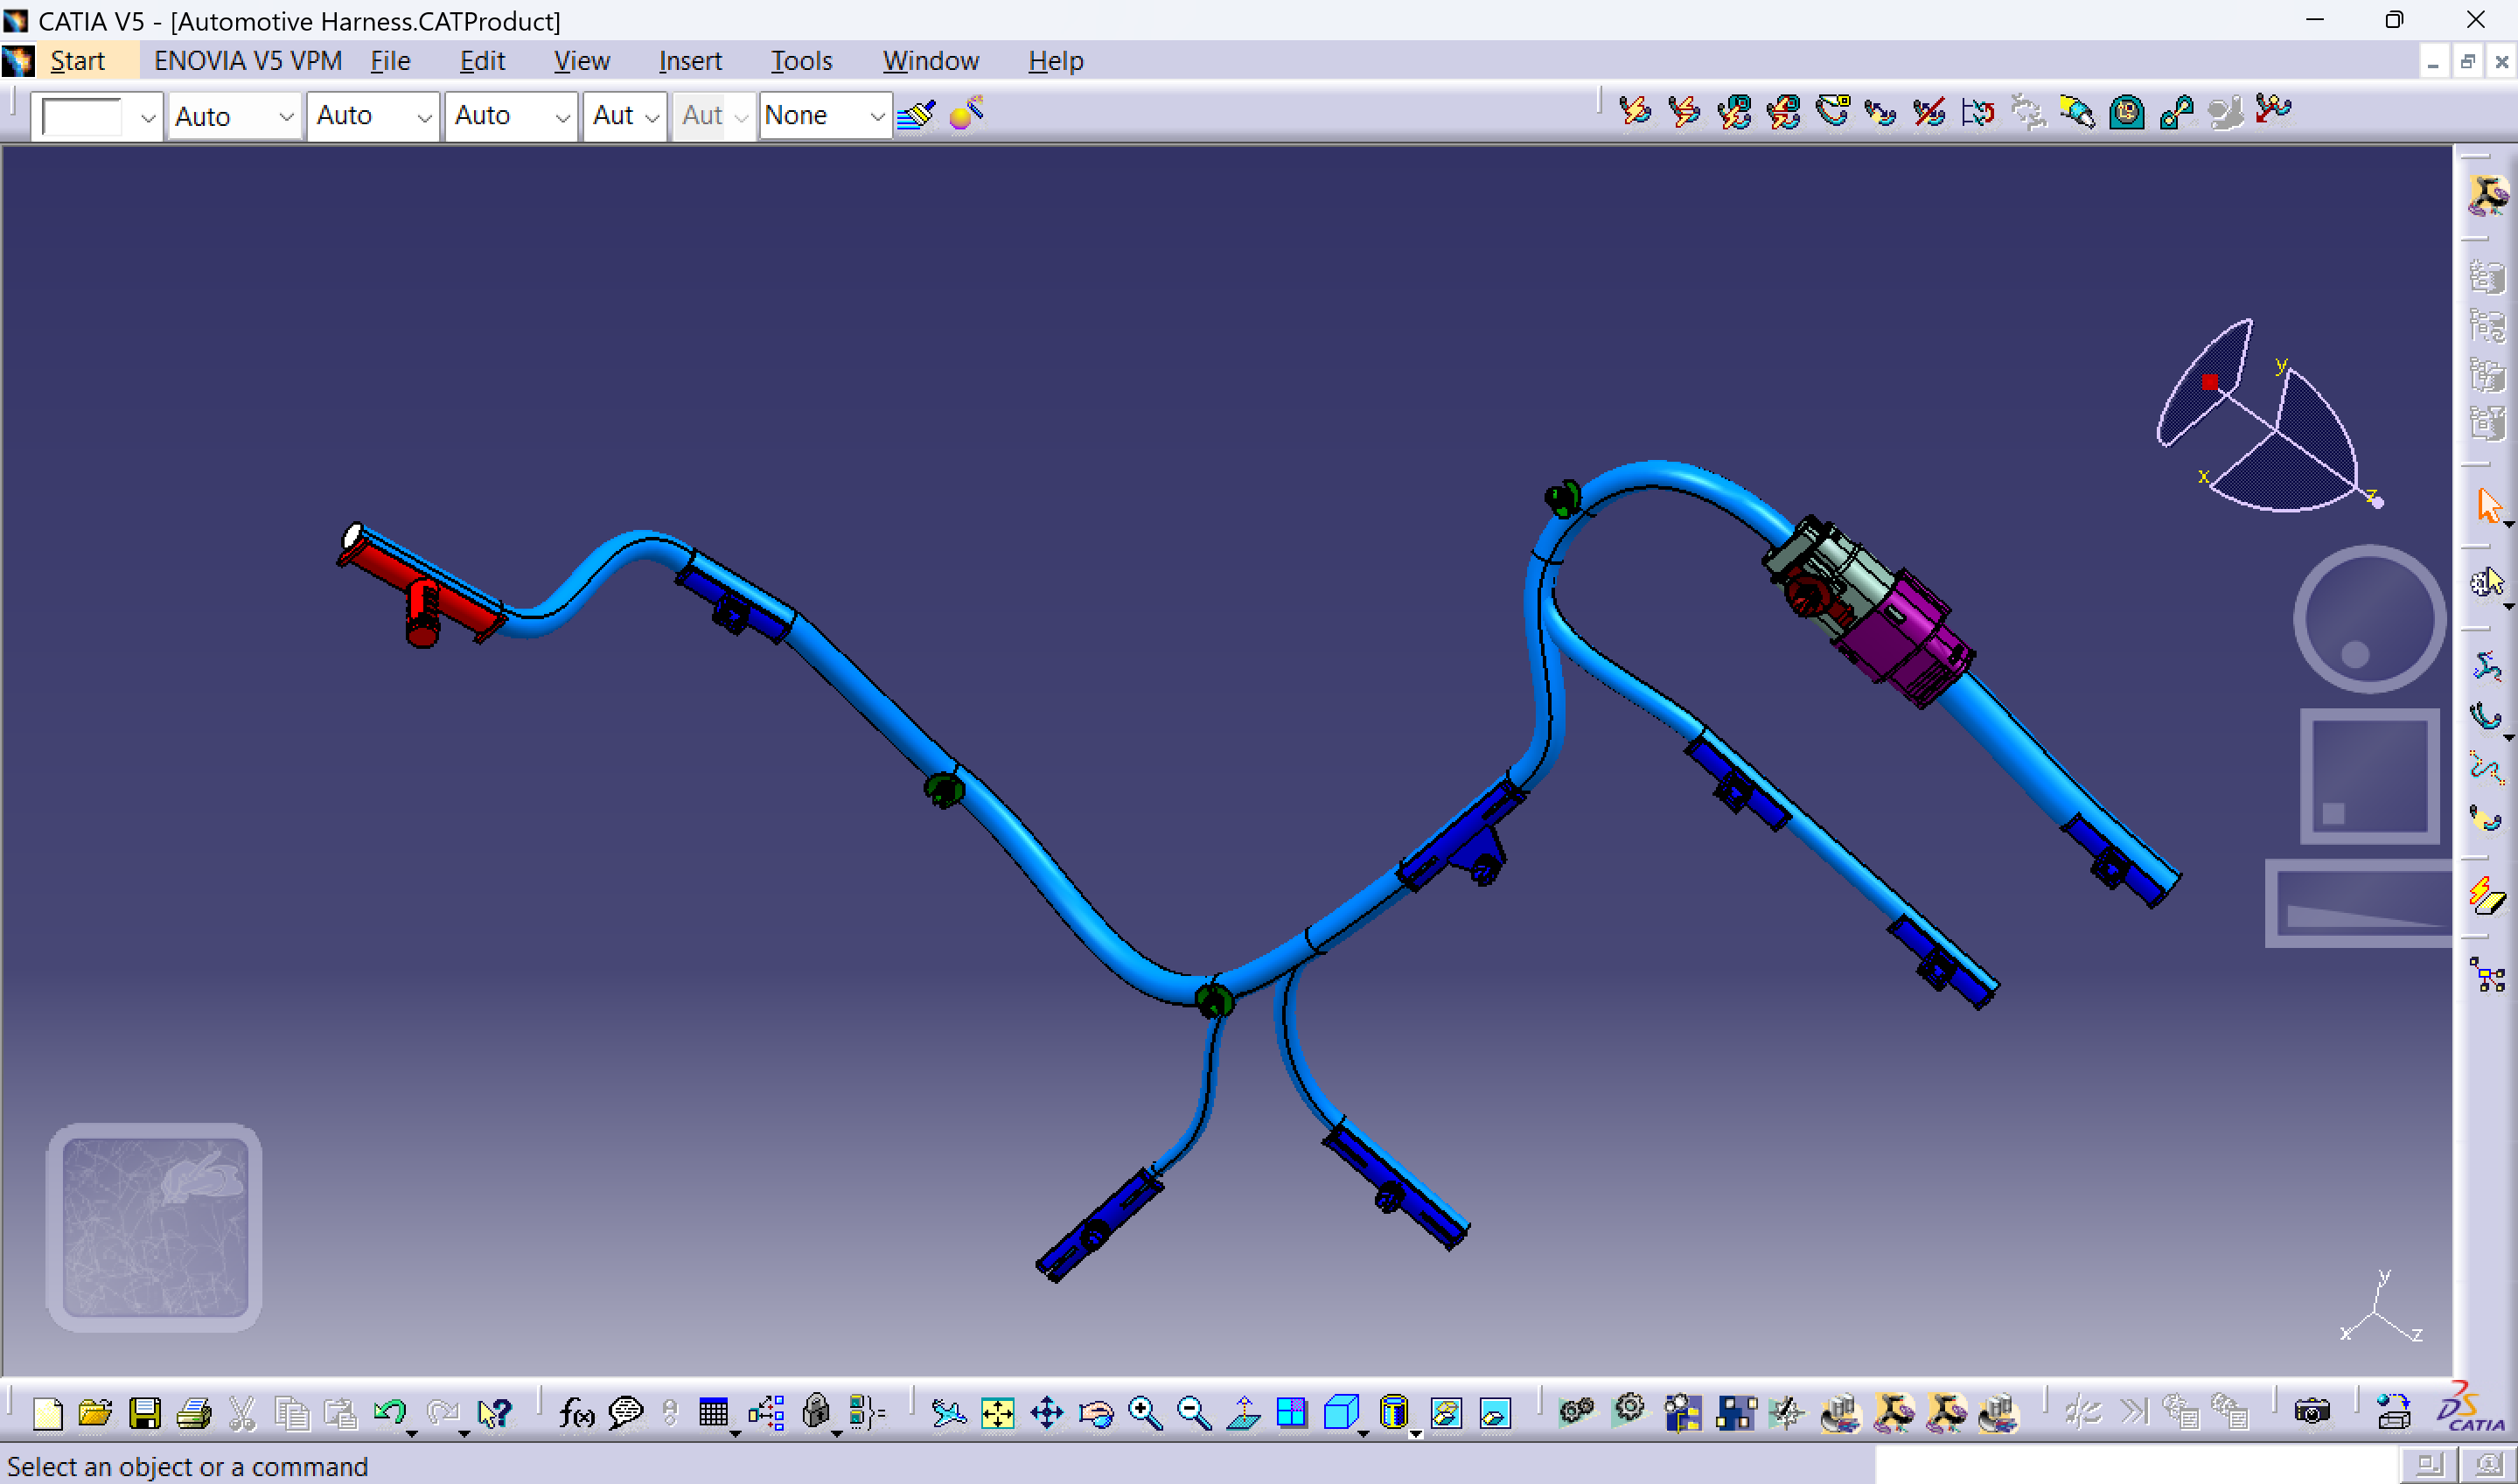Open the ENOVIA V5 VPM menu
This screenshot has width=2518, height=1484.
(247, 61)
